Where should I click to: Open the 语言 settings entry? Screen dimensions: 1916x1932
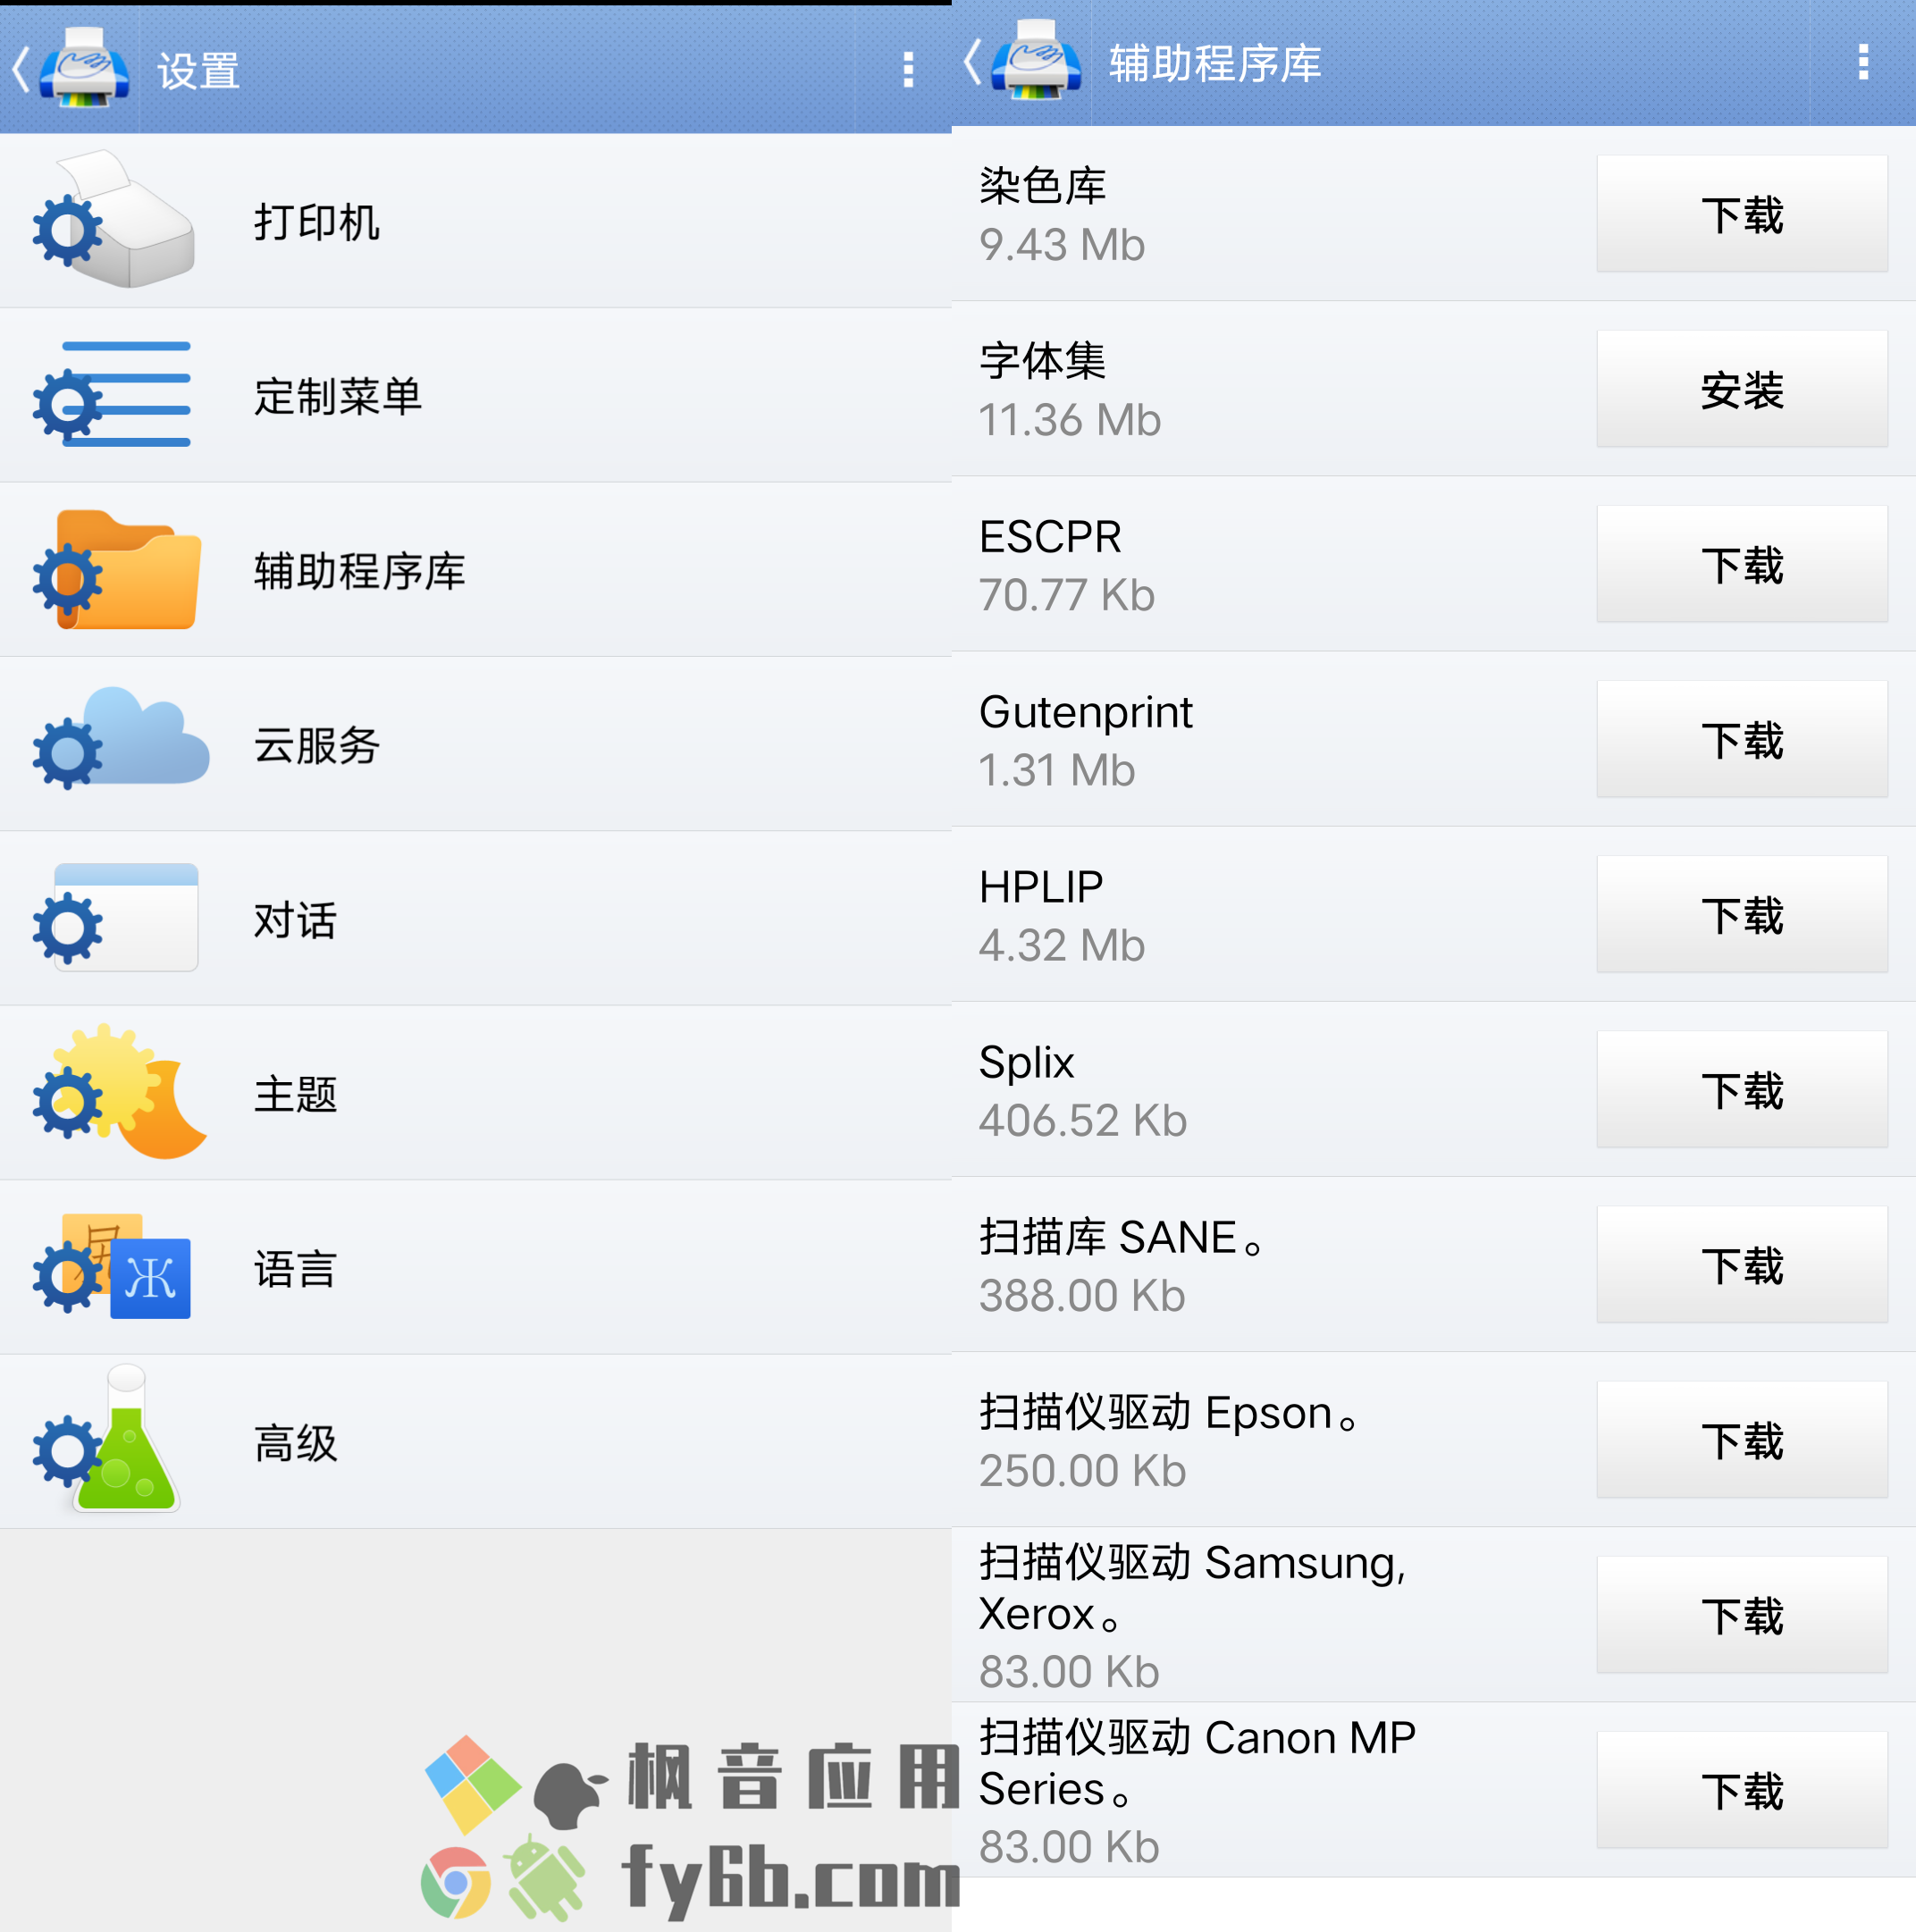tap(476, 1268)
